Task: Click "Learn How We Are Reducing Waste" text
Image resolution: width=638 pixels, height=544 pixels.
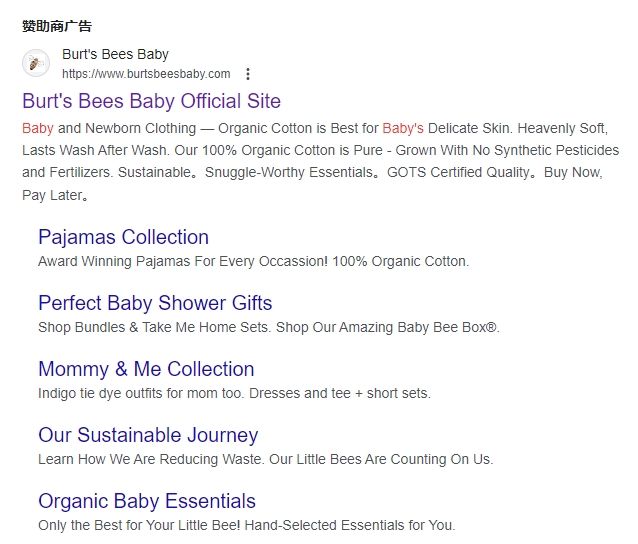Action: 152,459
